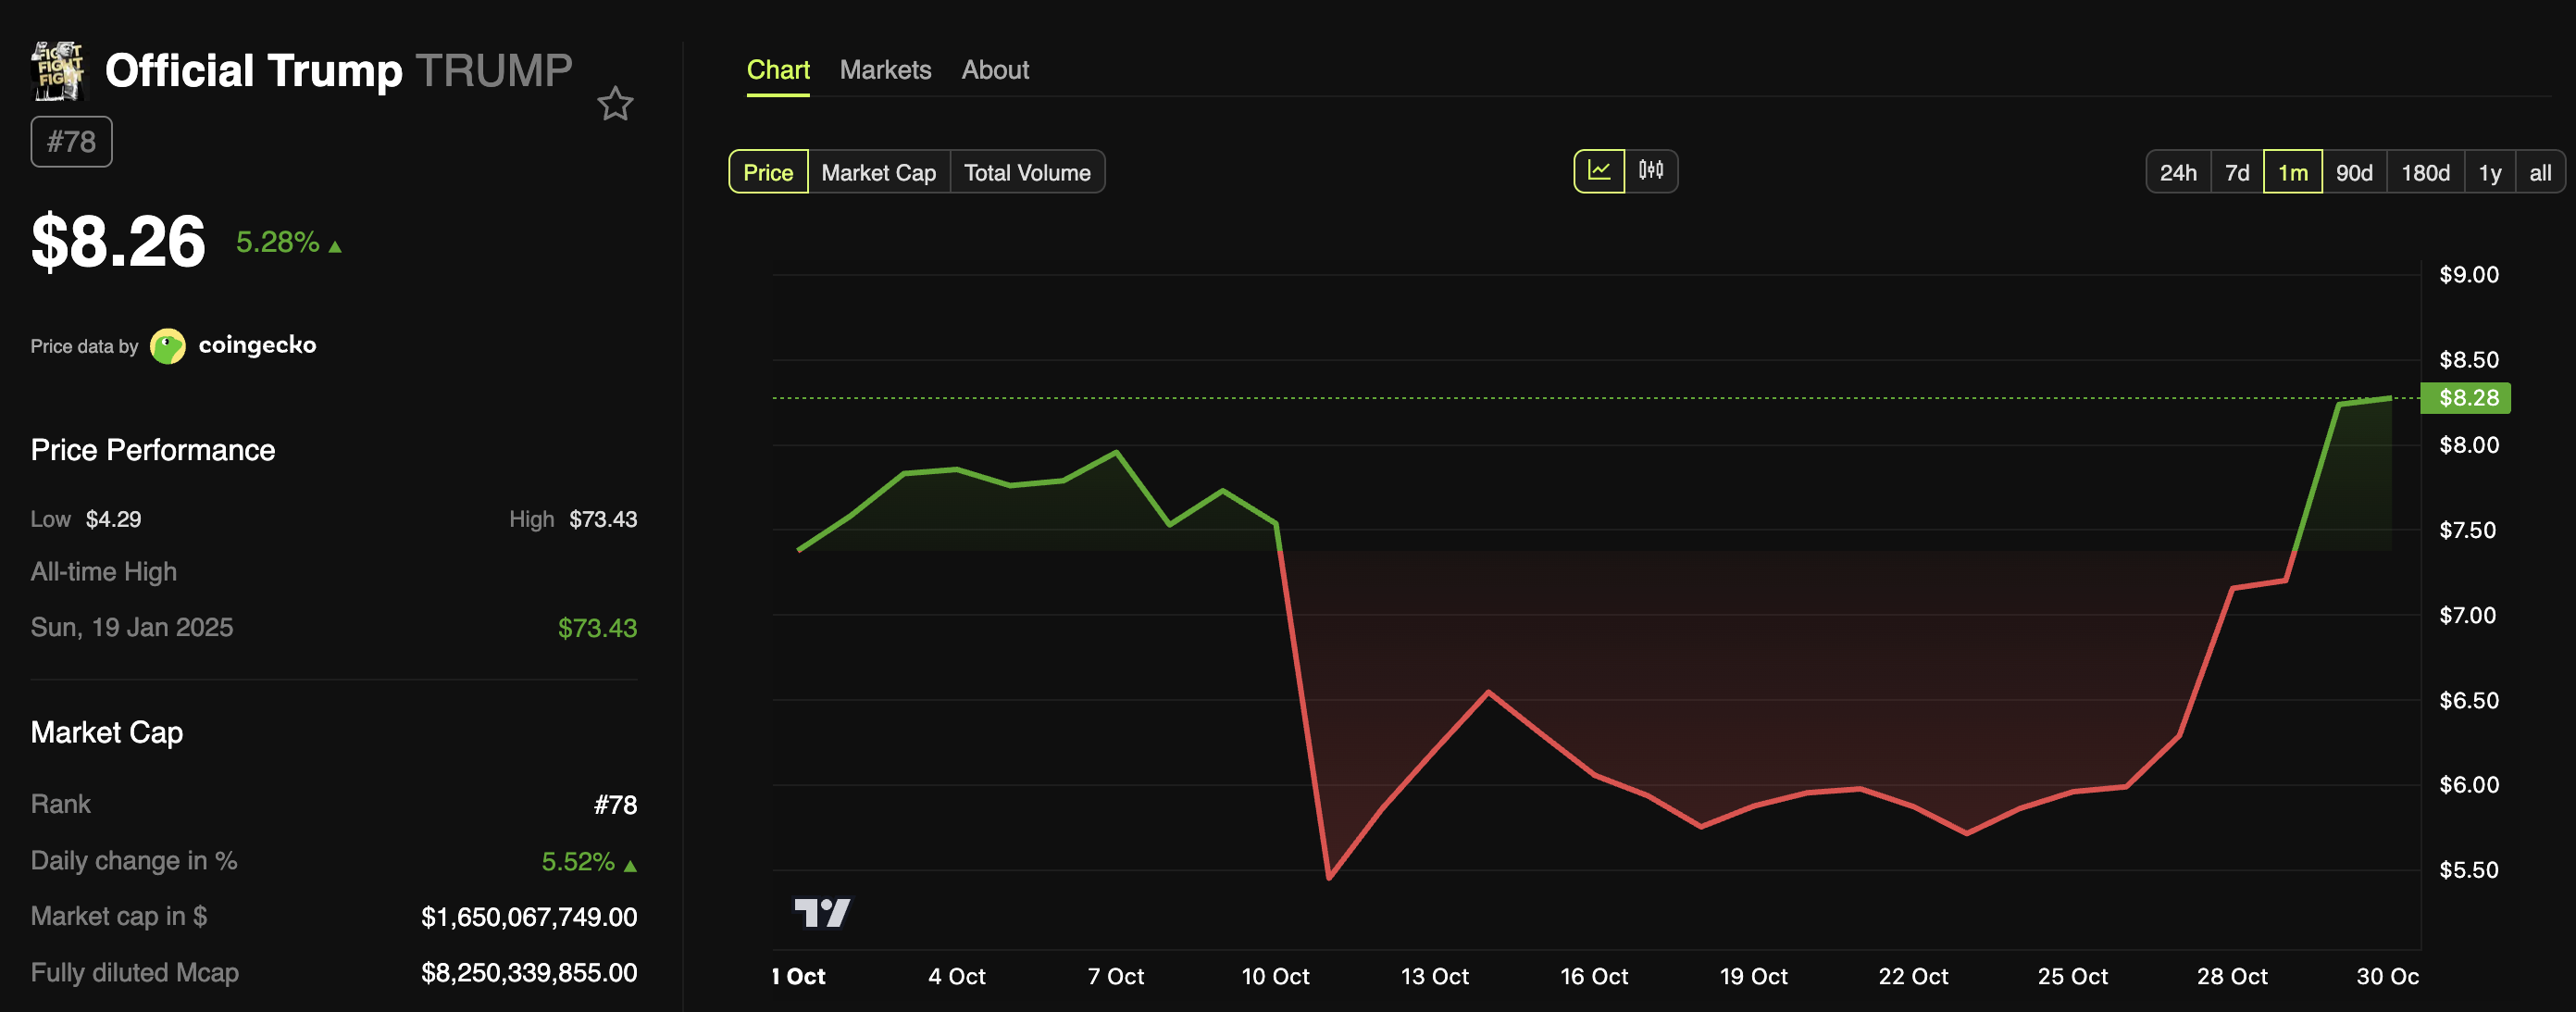This screenshot has height=1012, width=2576.
Task: Click the TradingView logo on chart
Action: (x=822, y=912)
